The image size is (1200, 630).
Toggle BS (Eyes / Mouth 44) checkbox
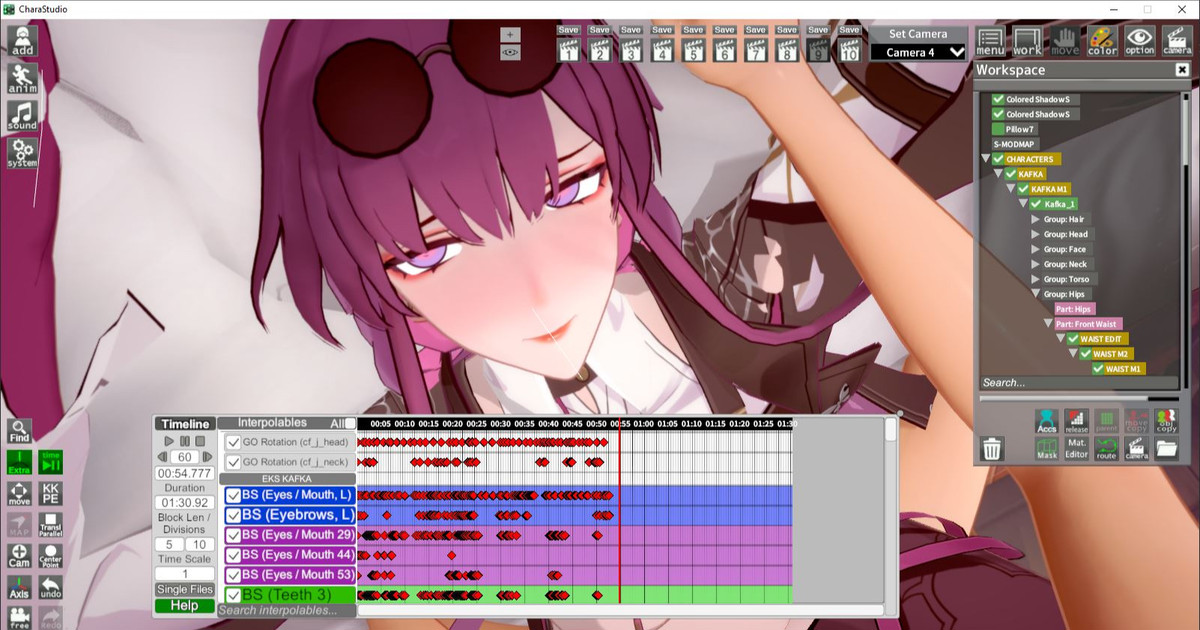coord(234,555)
